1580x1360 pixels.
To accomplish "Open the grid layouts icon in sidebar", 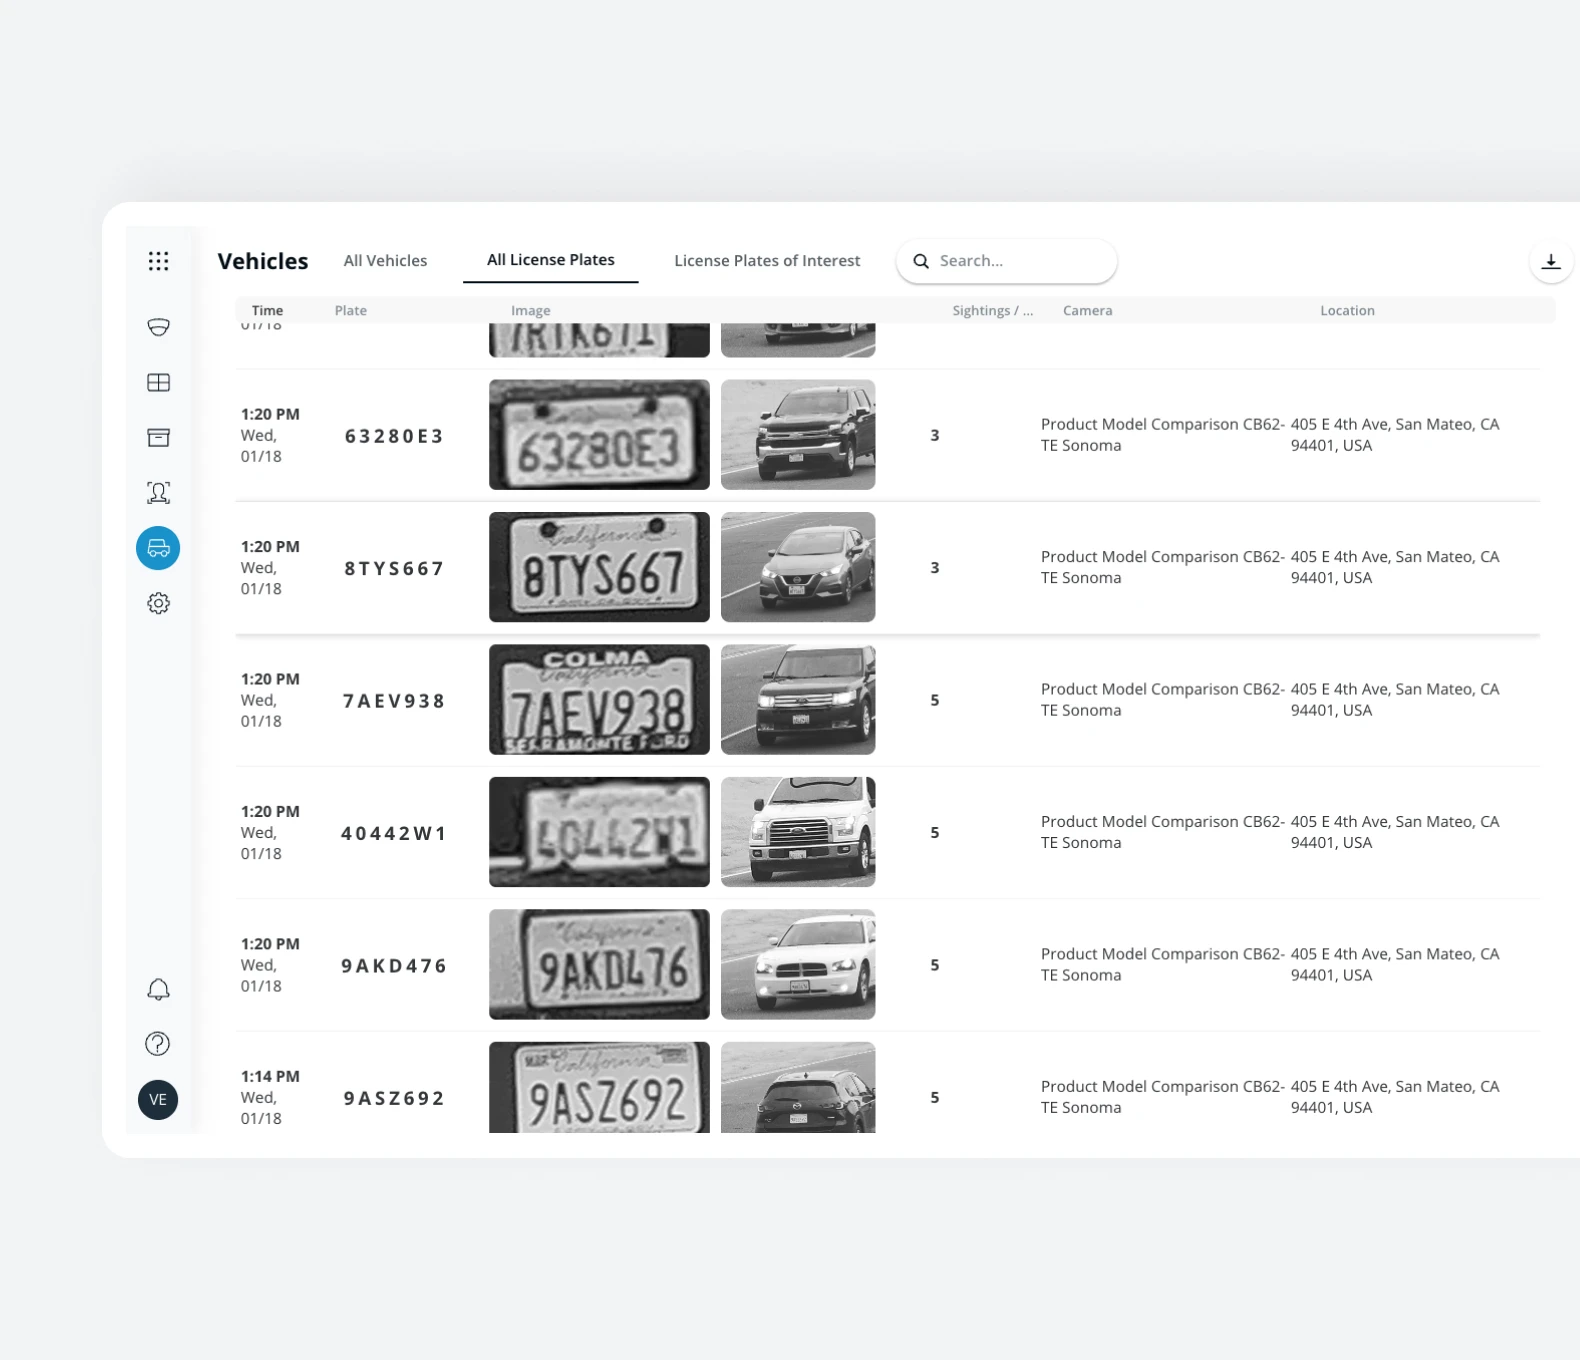I will pyautogui.click(x=158, y=382).
